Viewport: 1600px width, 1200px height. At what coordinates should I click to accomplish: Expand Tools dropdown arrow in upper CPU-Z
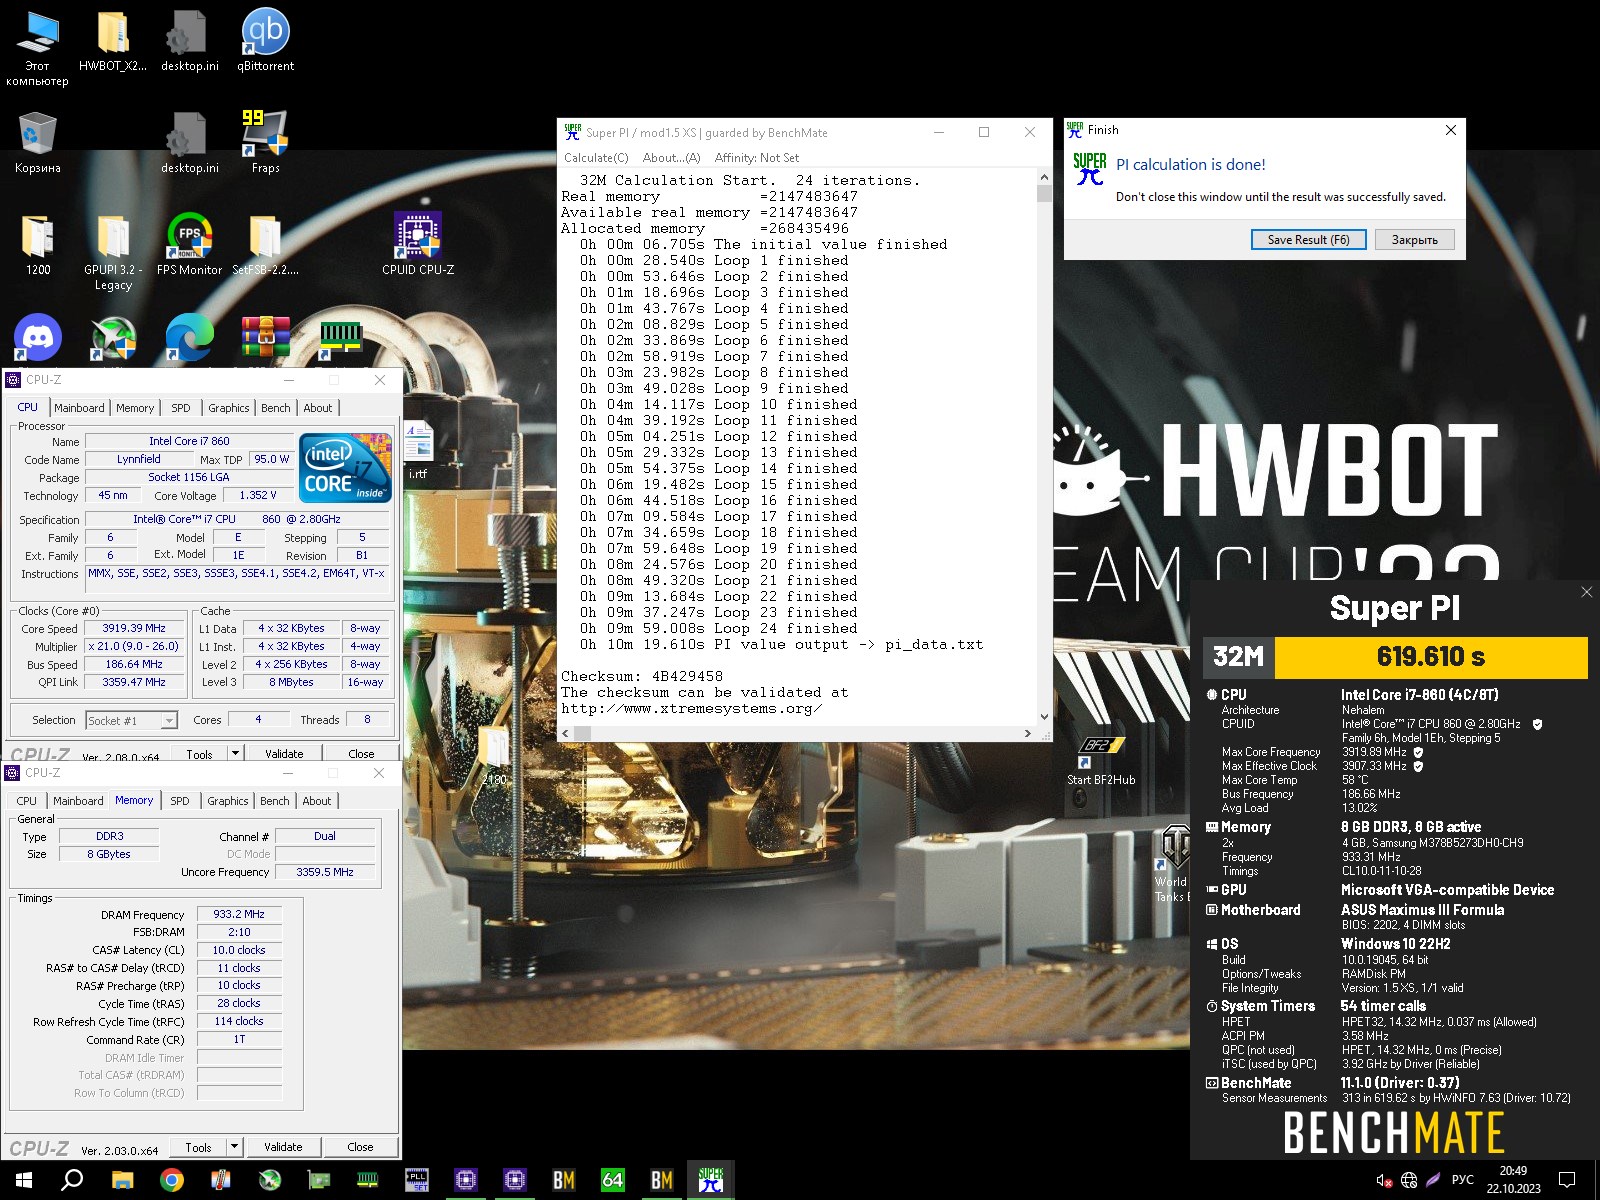point(235,753)
